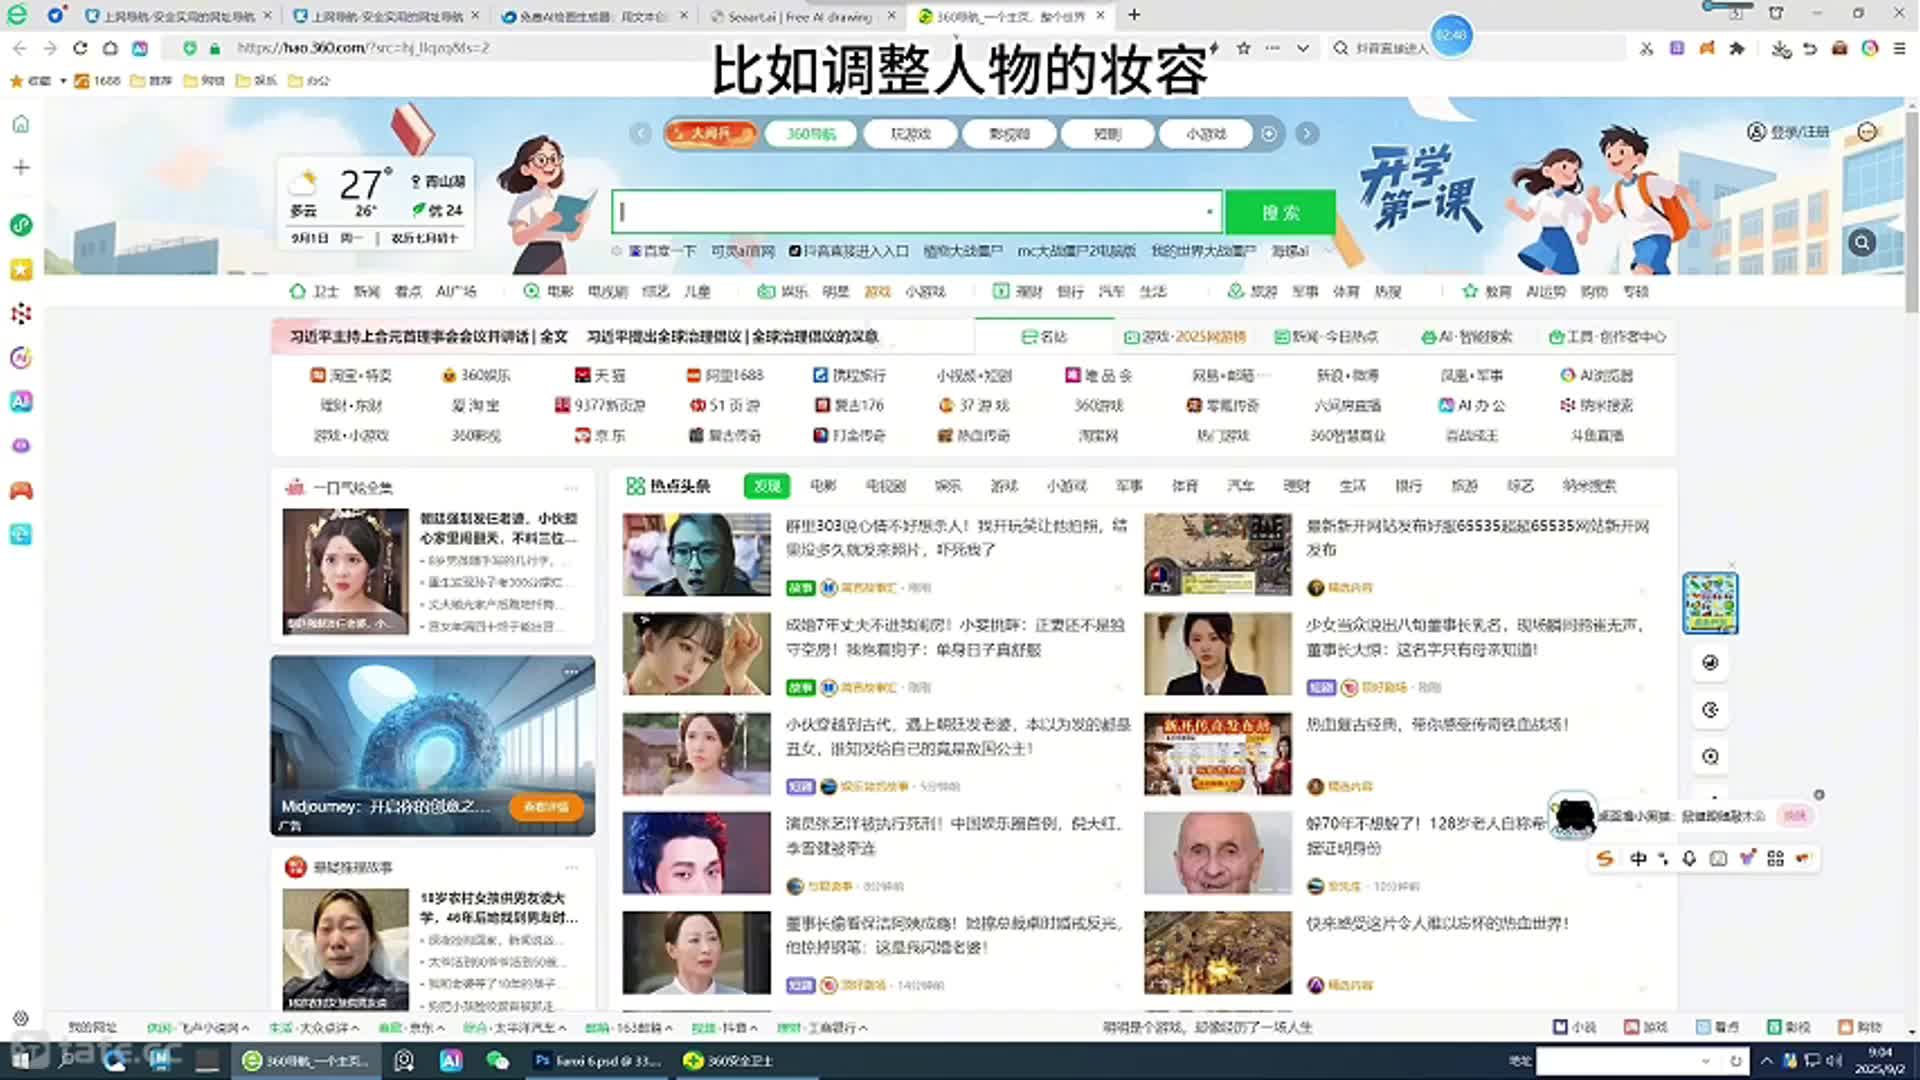Open the suggestions dropdown arrow inside the search box
The height and width of the screenshot is (1080, 1920).
click(1208, 212)
